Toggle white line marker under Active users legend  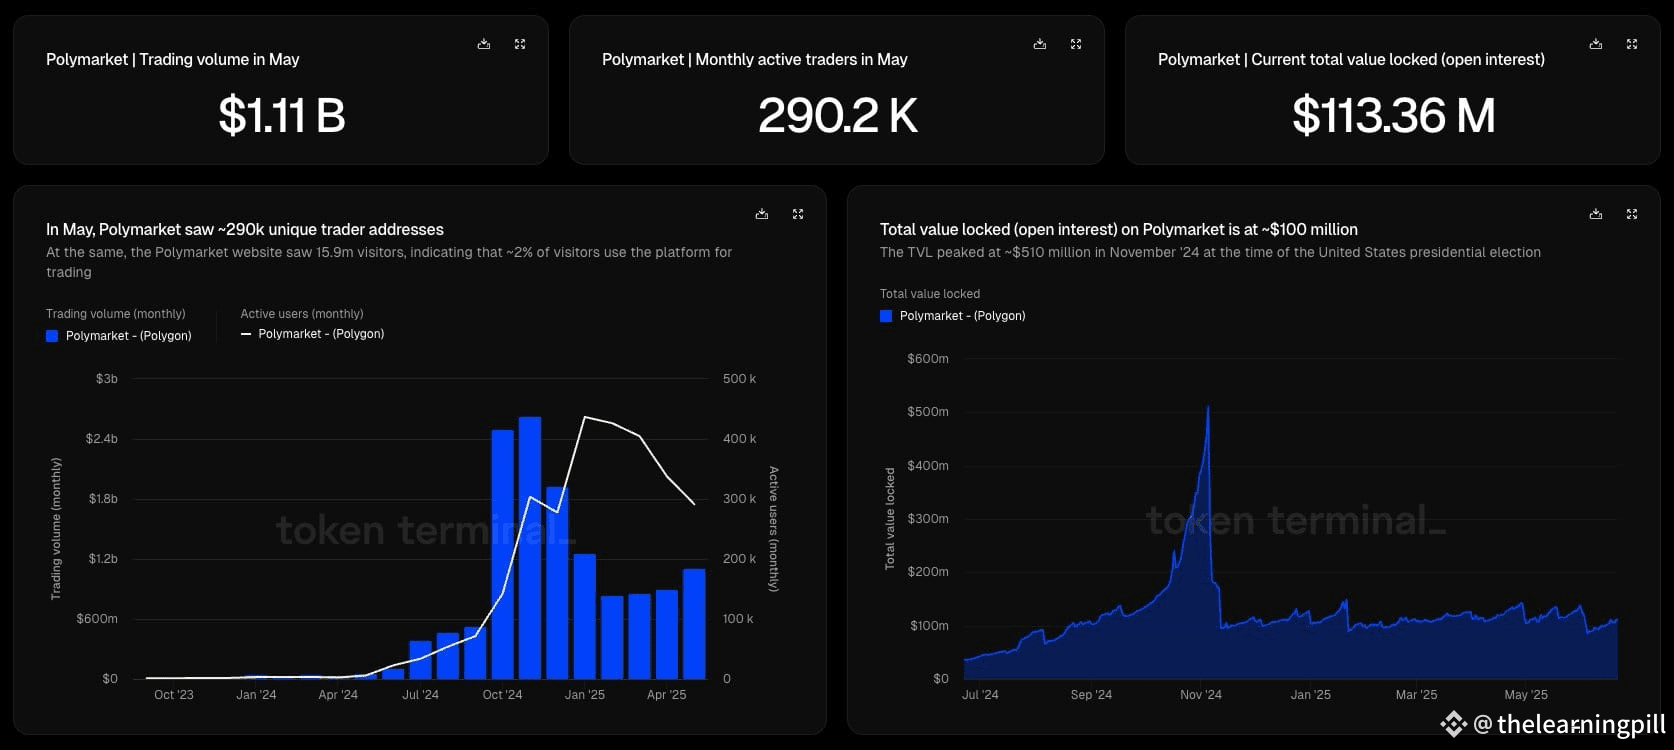pyautogui.click(x=246, y=334)
